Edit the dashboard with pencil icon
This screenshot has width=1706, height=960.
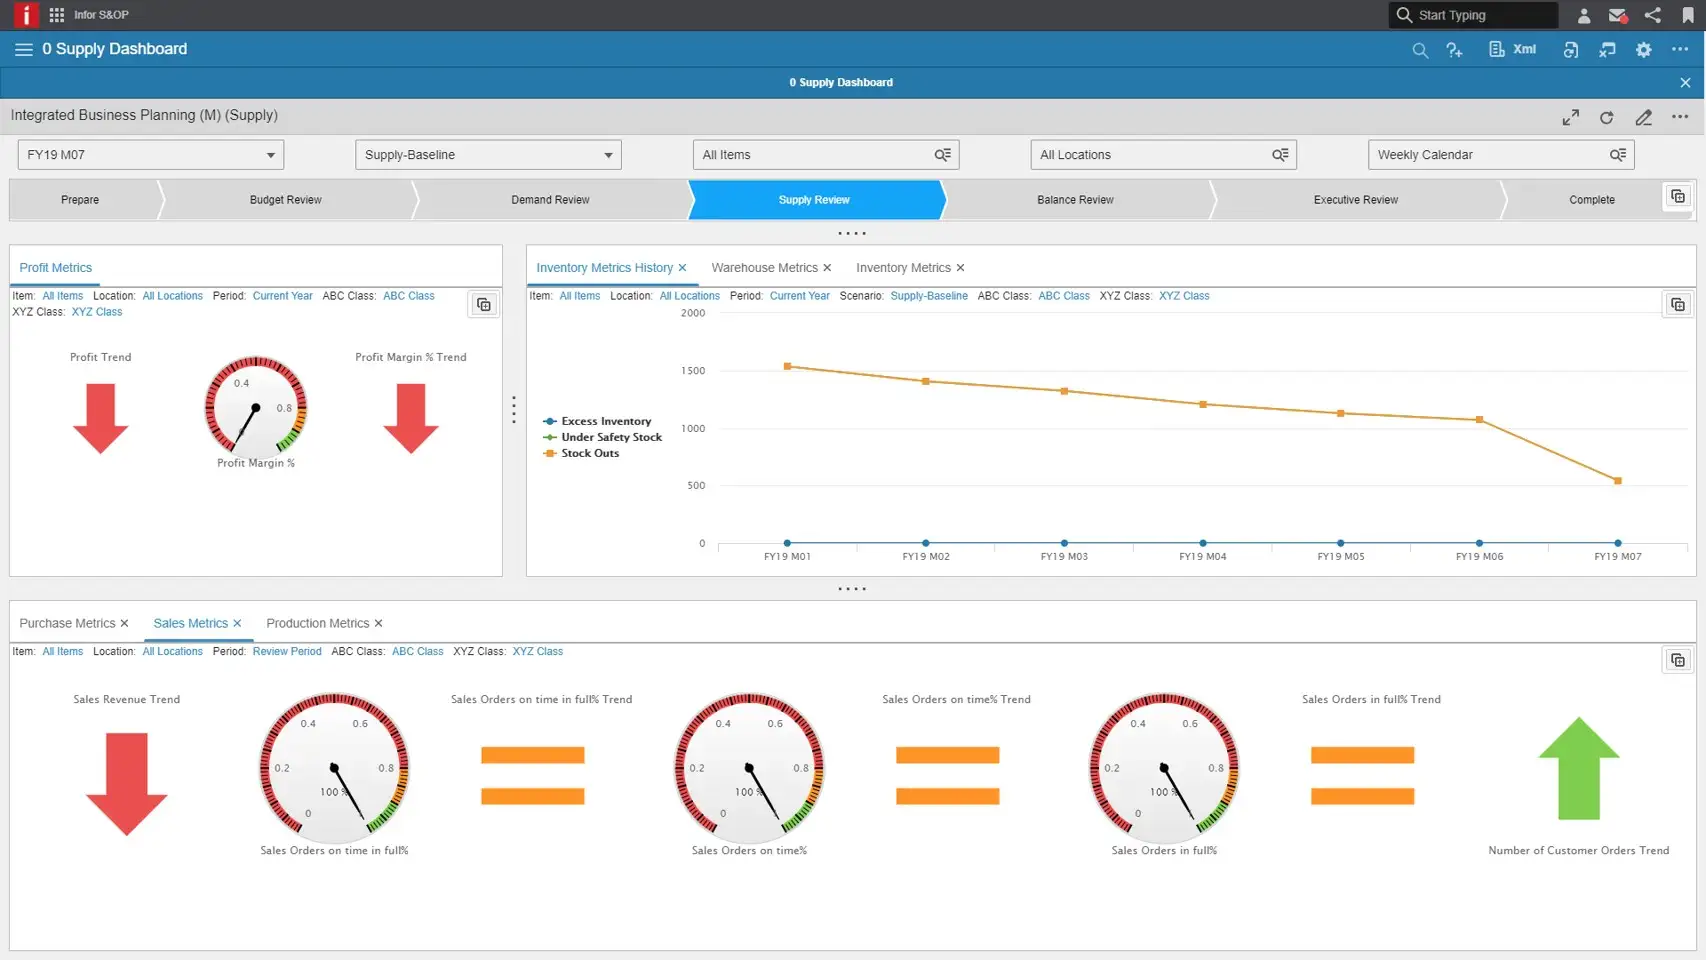point(1643,117)
